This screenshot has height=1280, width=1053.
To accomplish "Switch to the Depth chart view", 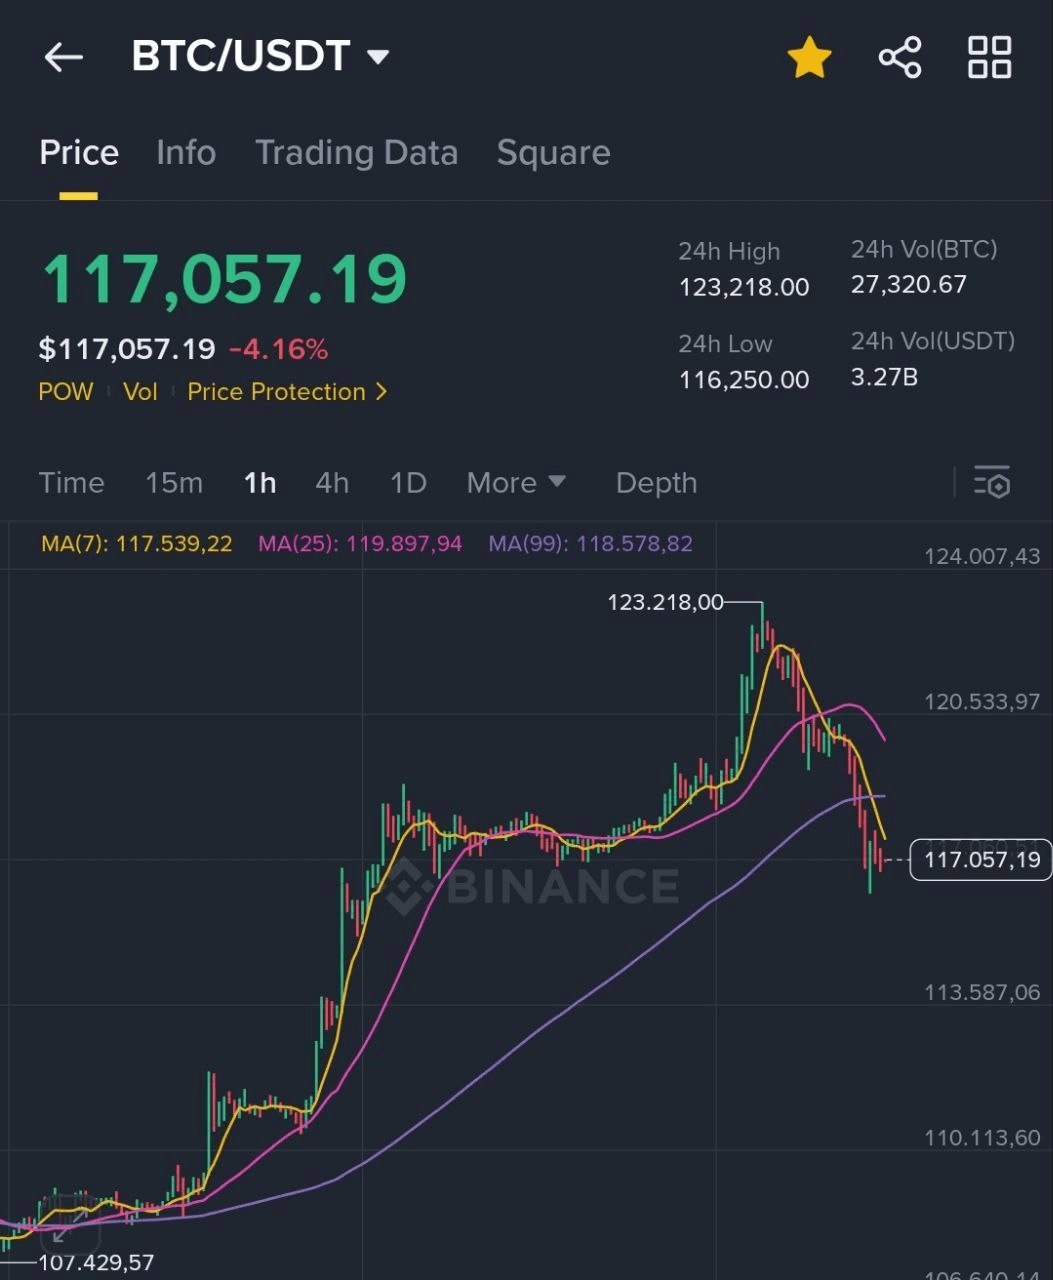I will [656, 483].
